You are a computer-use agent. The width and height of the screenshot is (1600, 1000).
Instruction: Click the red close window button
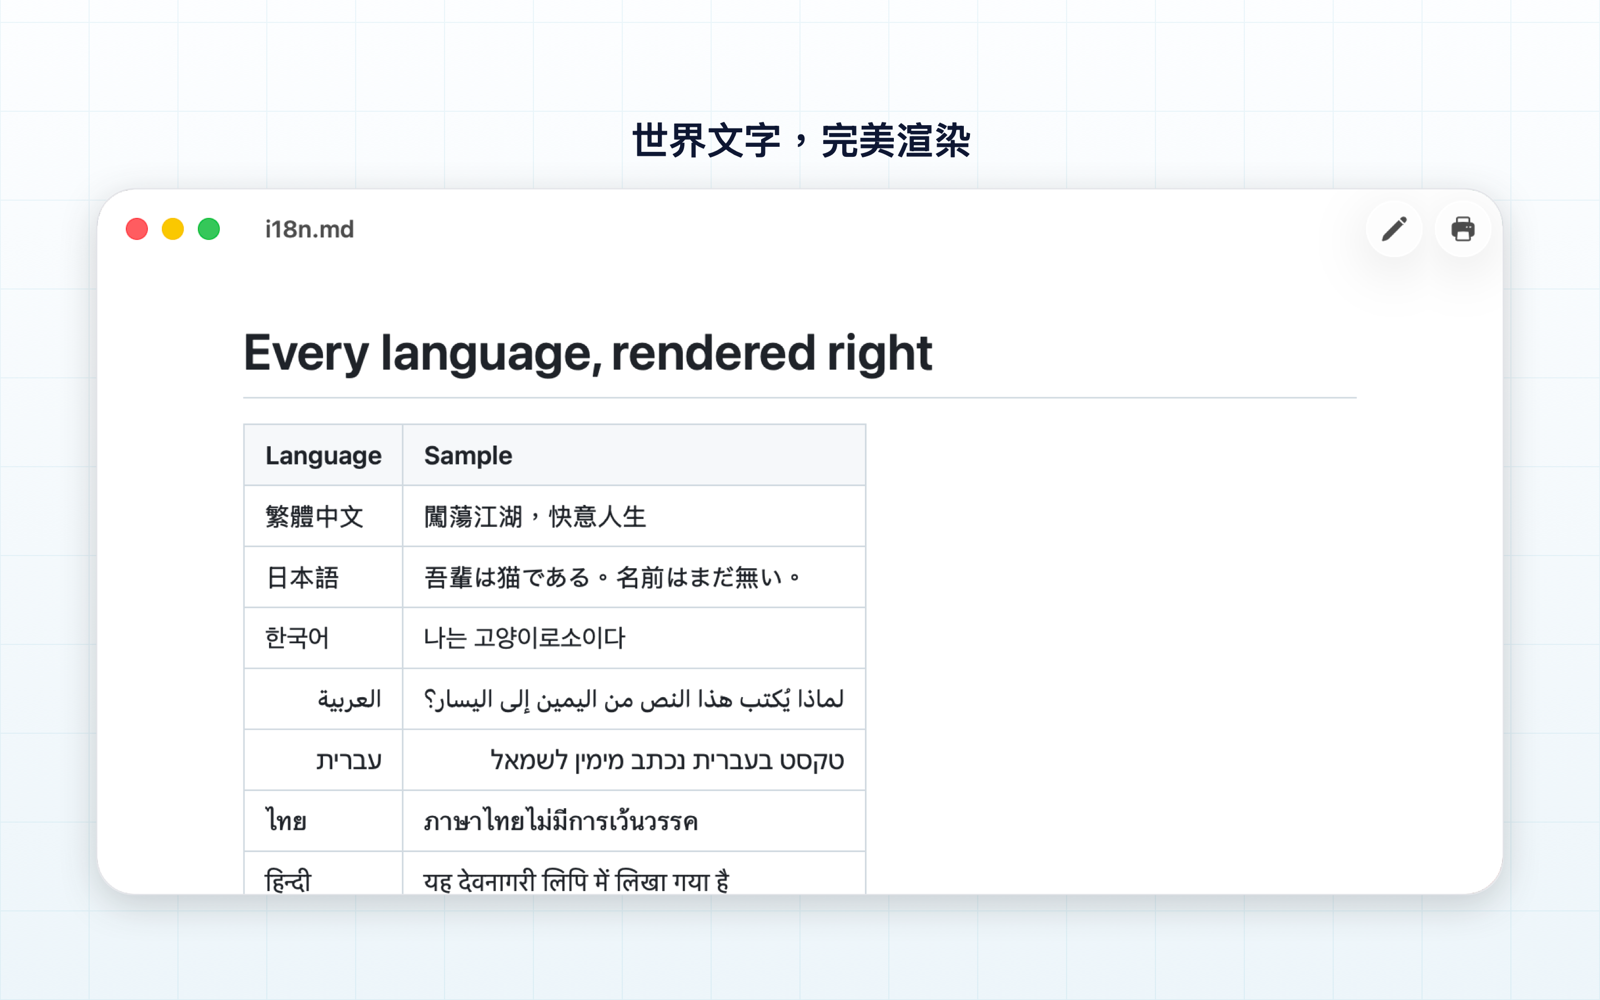(x=137, y=229)
